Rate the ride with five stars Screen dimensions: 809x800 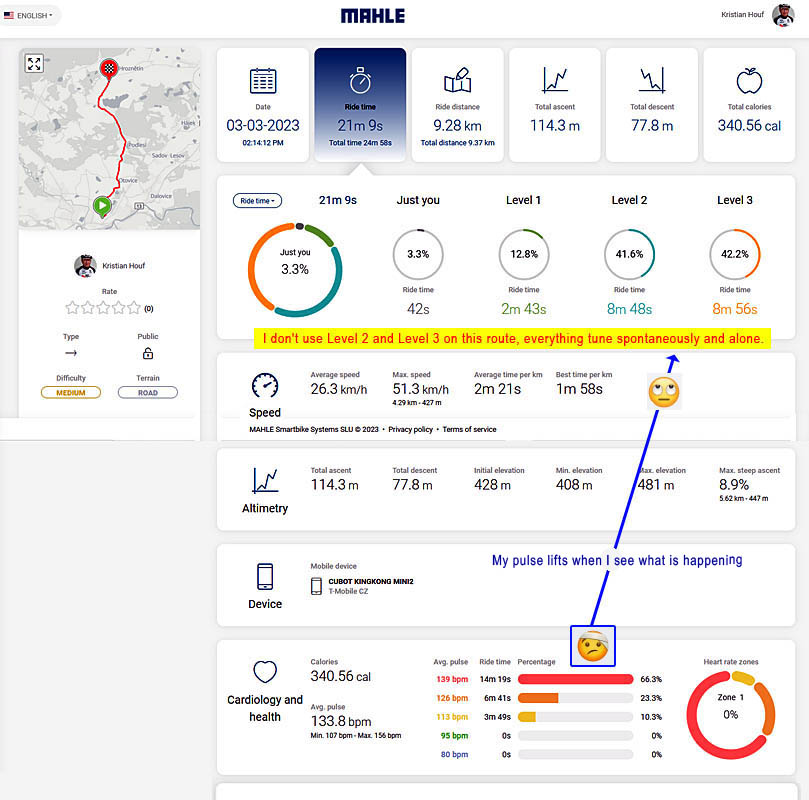[x=134, y=308]
